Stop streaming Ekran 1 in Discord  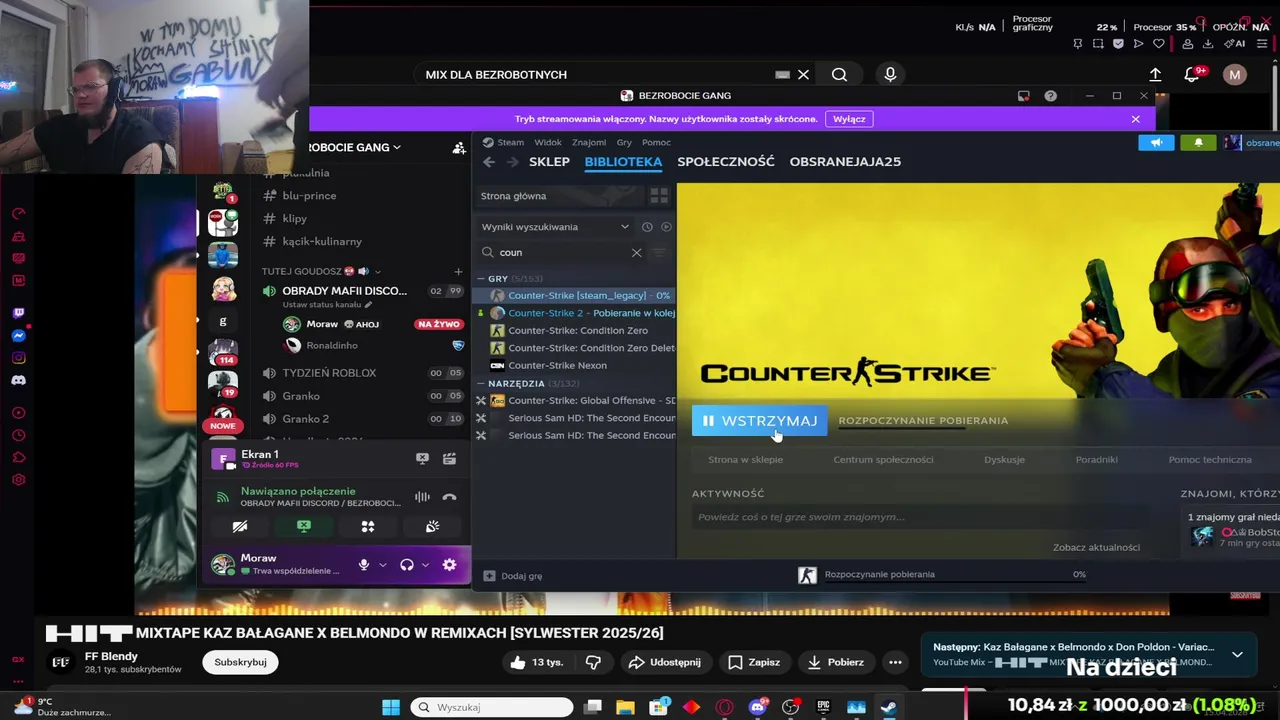[x=422, y=458]
